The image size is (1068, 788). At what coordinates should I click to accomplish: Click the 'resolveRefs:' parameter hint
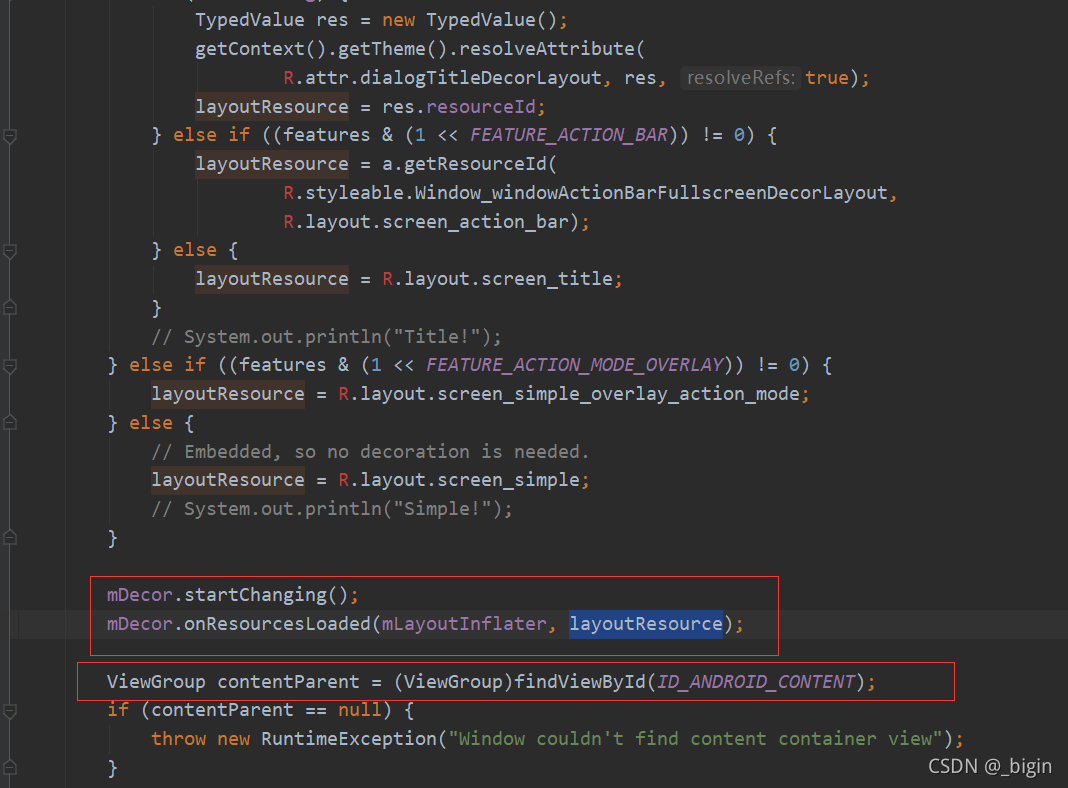[x=741, y=78]
